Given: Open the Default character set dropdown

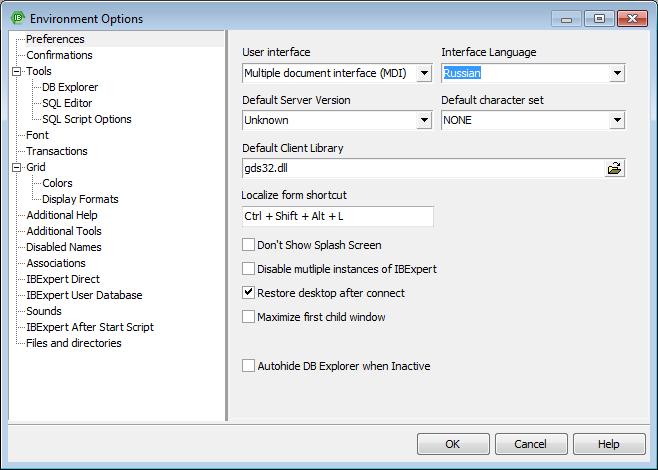Looking at the screenshot, I should pos(617,120).
